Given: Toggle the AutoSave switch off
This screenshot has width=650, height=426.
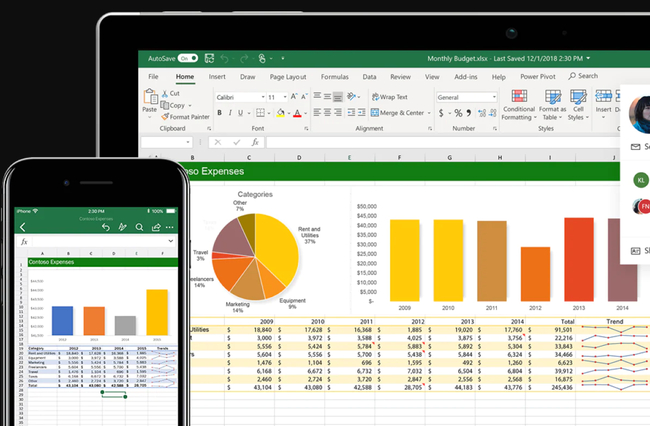Looking at the screenshot, I should (188, 58).
